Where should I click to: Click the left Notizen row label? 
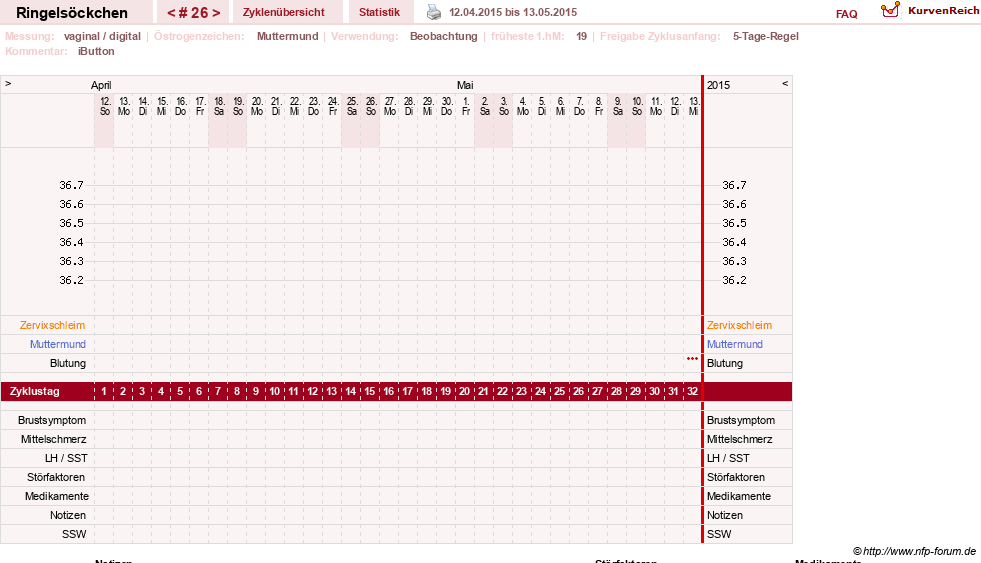point(68,515)
